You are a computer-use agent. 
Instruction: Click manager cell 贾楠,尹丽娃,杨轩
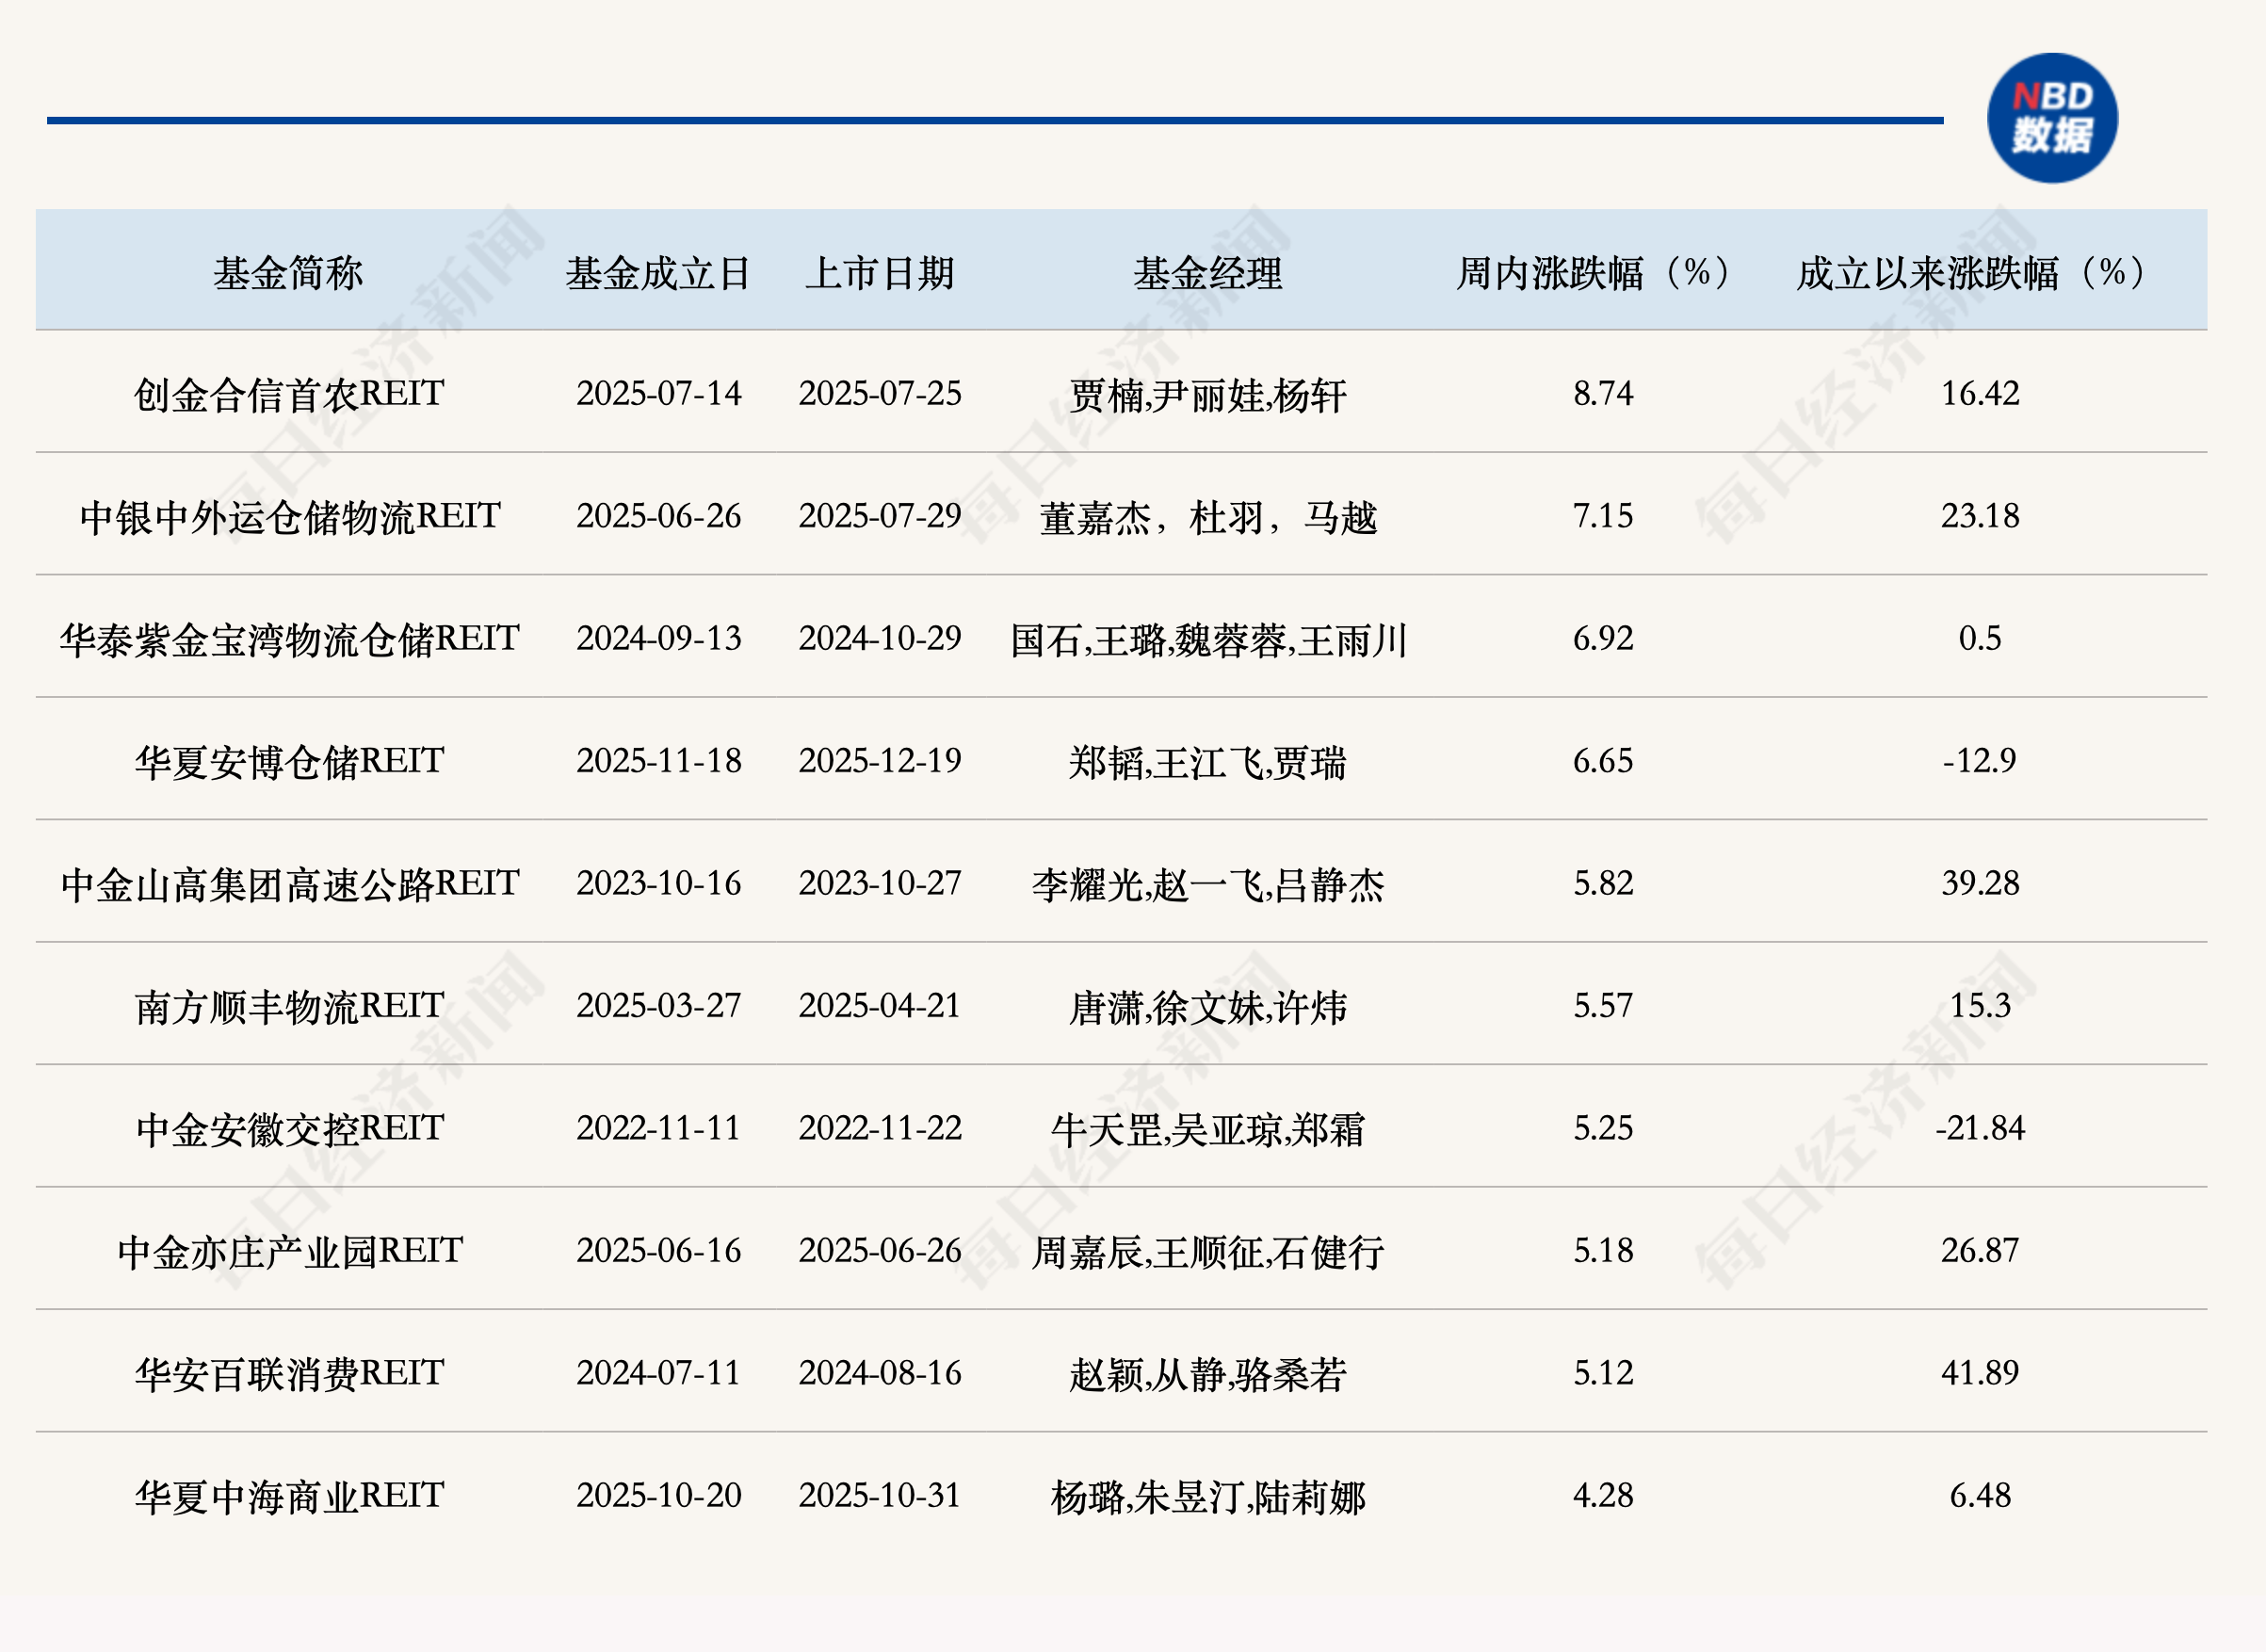click(1208, 396)
